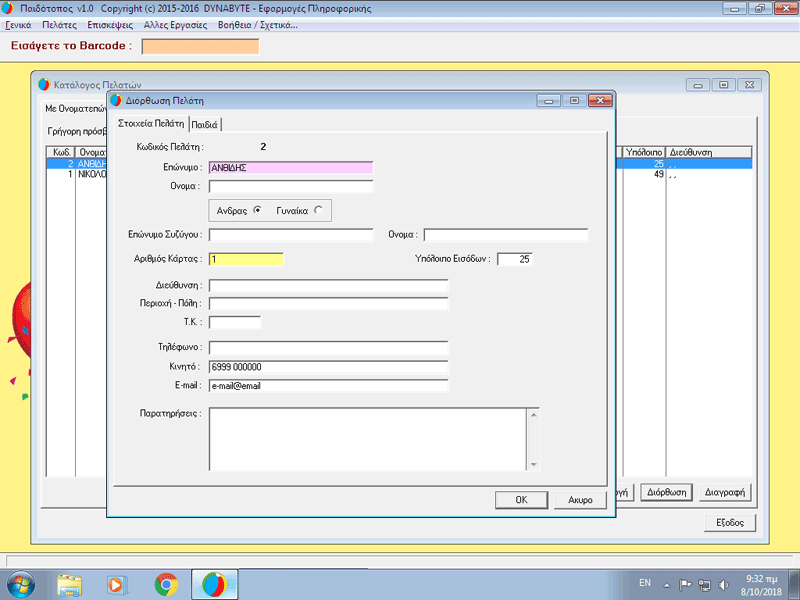Click the Παιδότοπος app icon in title bar
Screen dimensions: 800x600
(x=8, y=8)
